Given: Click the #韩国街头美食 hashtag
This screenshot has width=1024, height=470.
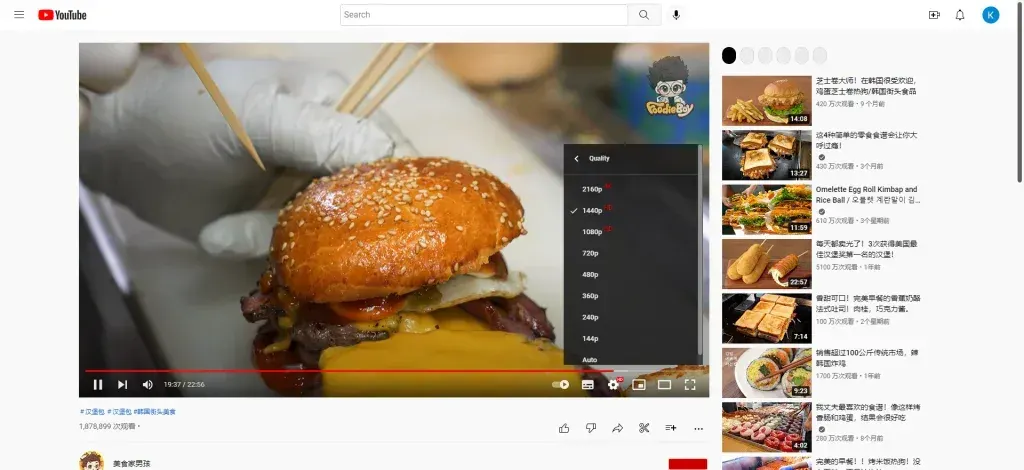Looking at the screenshot, I should pos(155,412).
